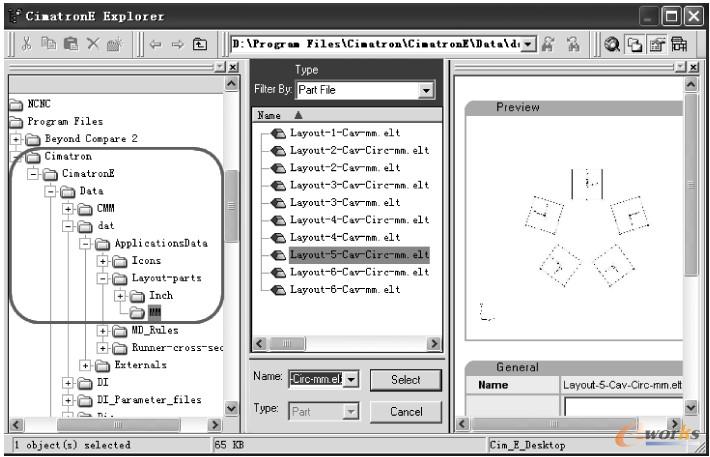
Task: Open the Filter By Part File dropdown
Action: pyautogui.click(x=428, y=91)
